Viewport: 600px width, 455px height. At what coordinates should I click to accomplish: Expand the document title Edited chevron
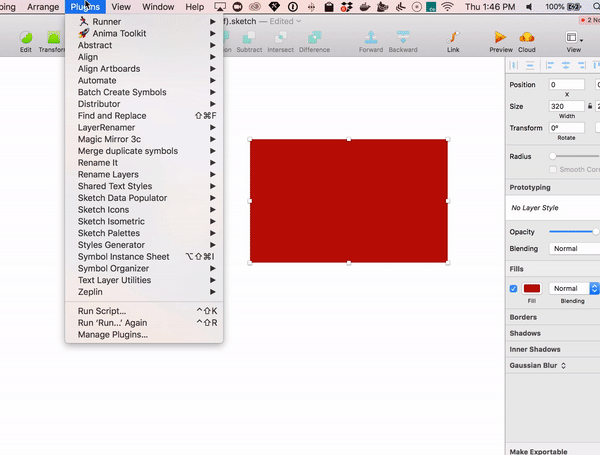coord(299,21)
